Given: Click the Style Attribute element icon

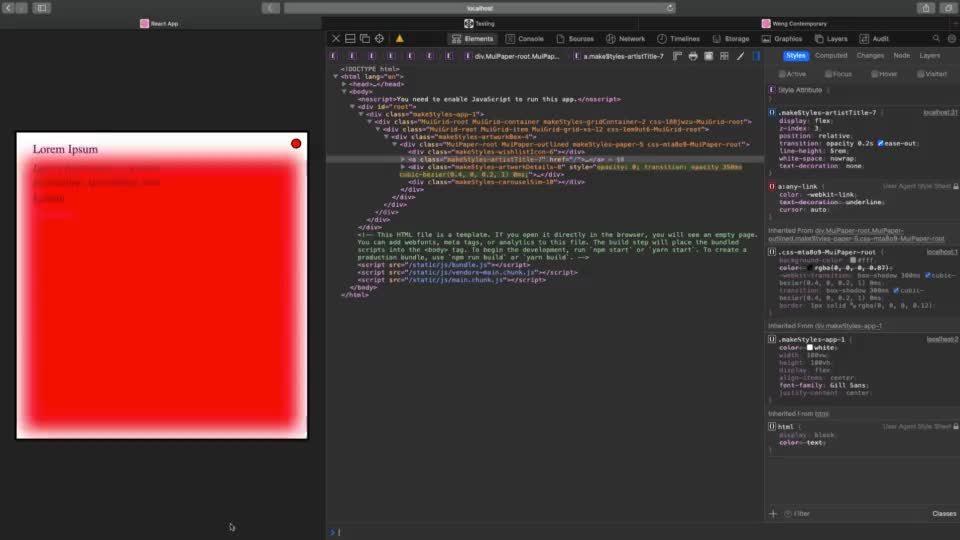Looking at the screenshot, I should point(772,90).
